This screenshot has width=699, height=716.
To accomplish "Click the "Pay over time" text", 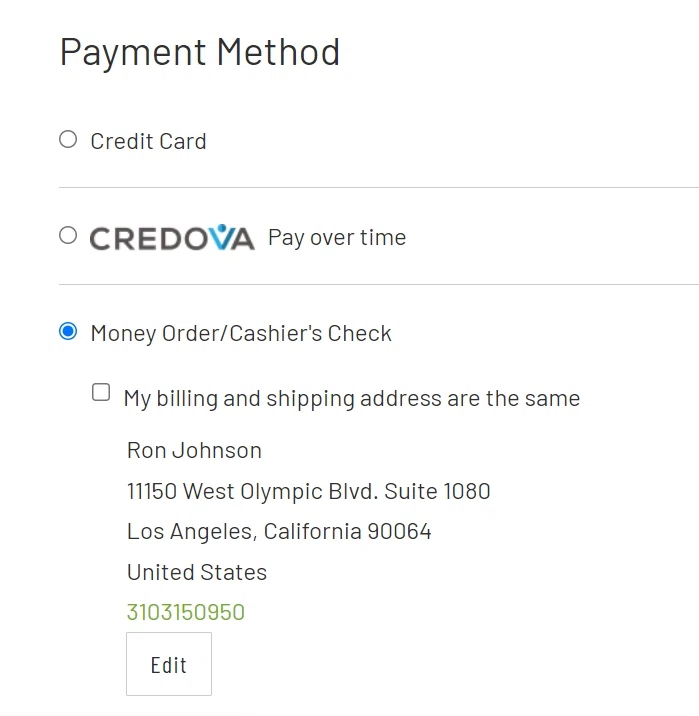I will [x=337, y=238].
